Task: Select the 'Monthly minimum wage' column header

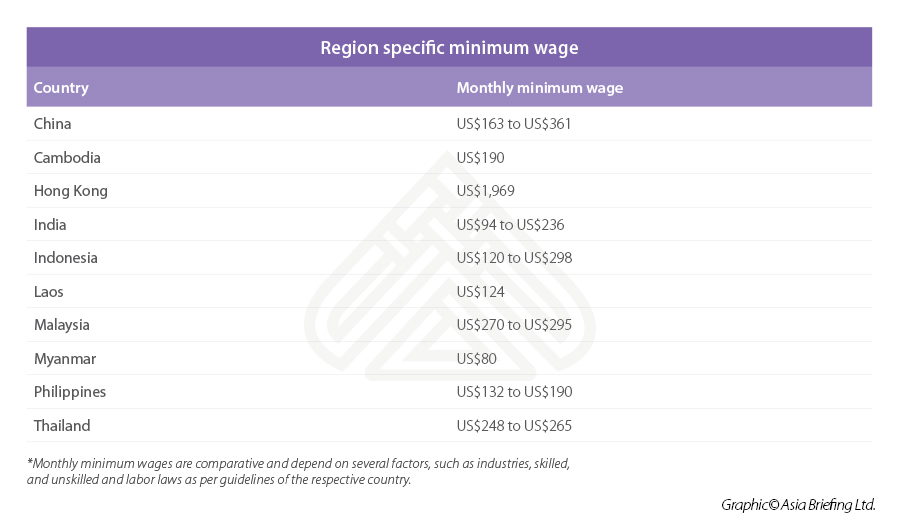Action: [x=539, y=88]
